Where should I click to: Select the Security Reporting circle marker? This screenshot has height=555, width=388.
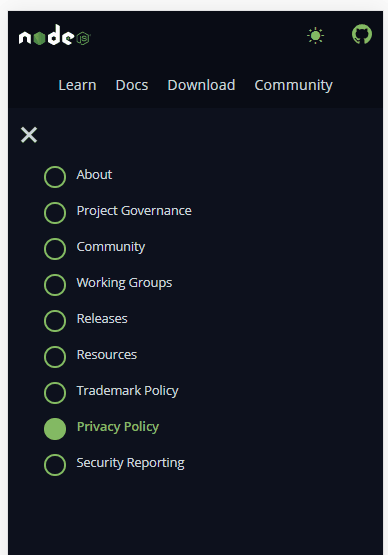click(x=55, y=465)
